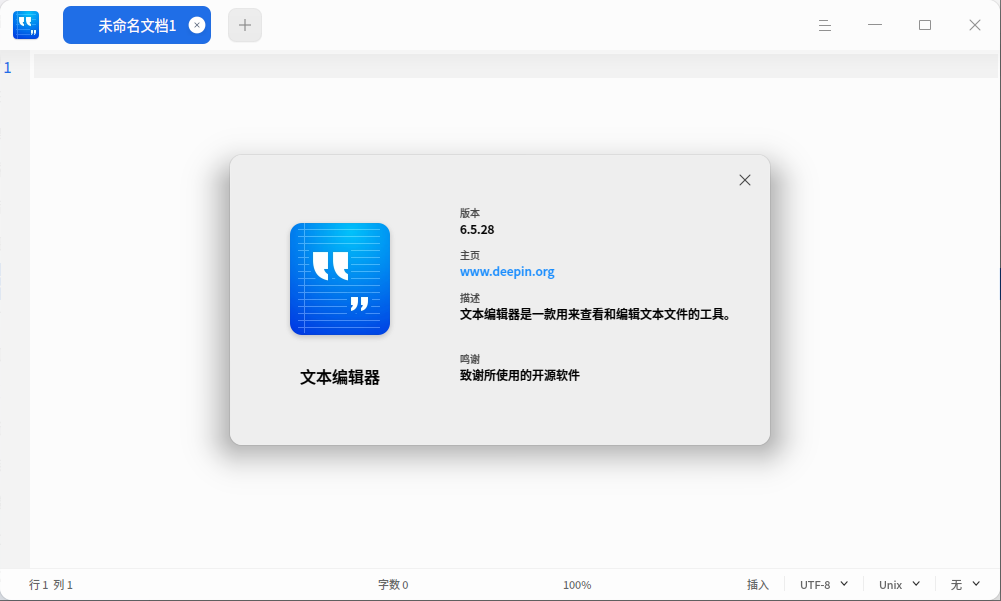The width and height of the screenshot is (1001, 601).
Task: Select version number 6.5.28
Action: point(477,229)
